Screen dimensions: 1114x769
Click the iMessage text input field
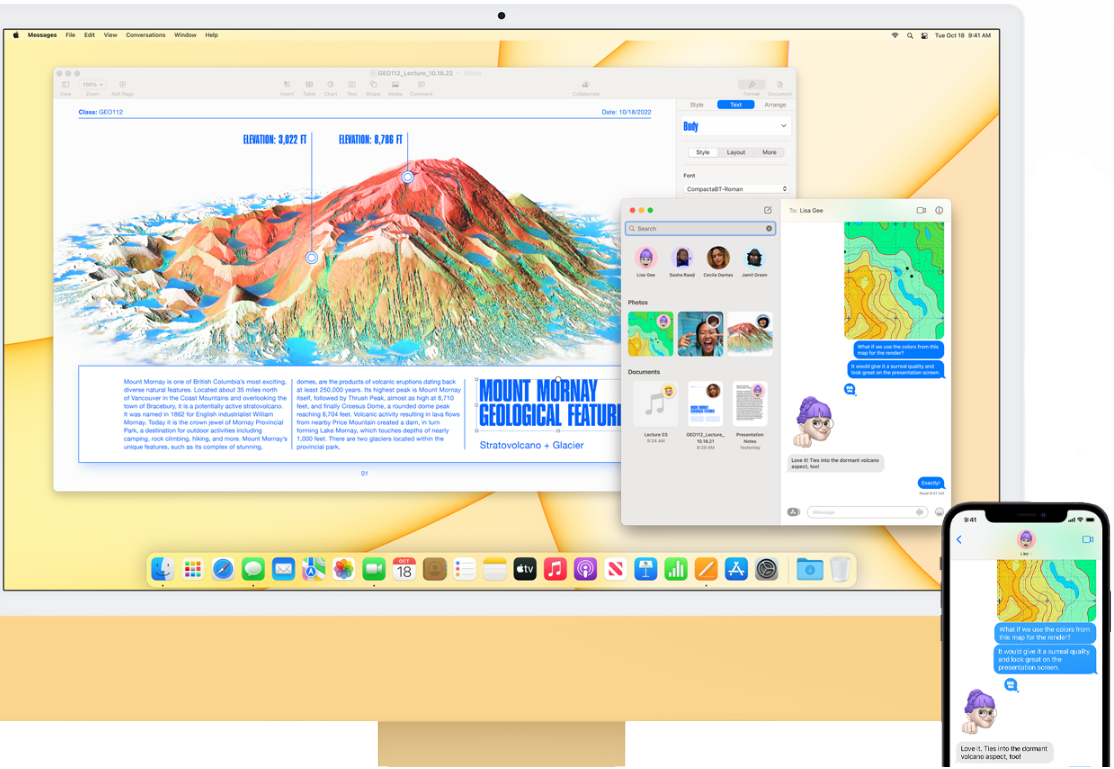[x=867, y=512]
